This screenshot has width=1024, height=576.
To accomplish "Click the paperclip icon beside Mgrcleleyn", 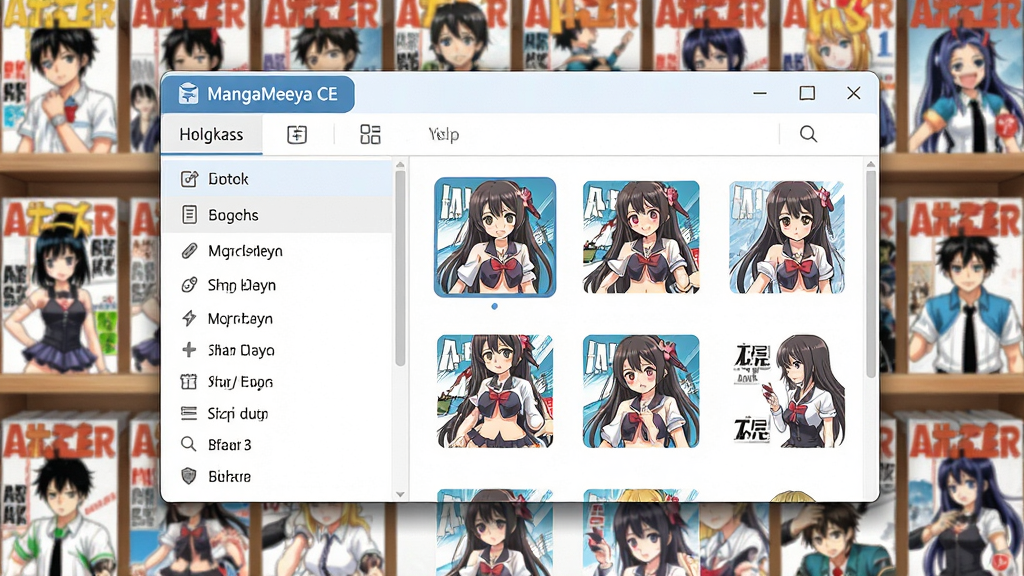I will pyautogui.click(x=189, y=251).
